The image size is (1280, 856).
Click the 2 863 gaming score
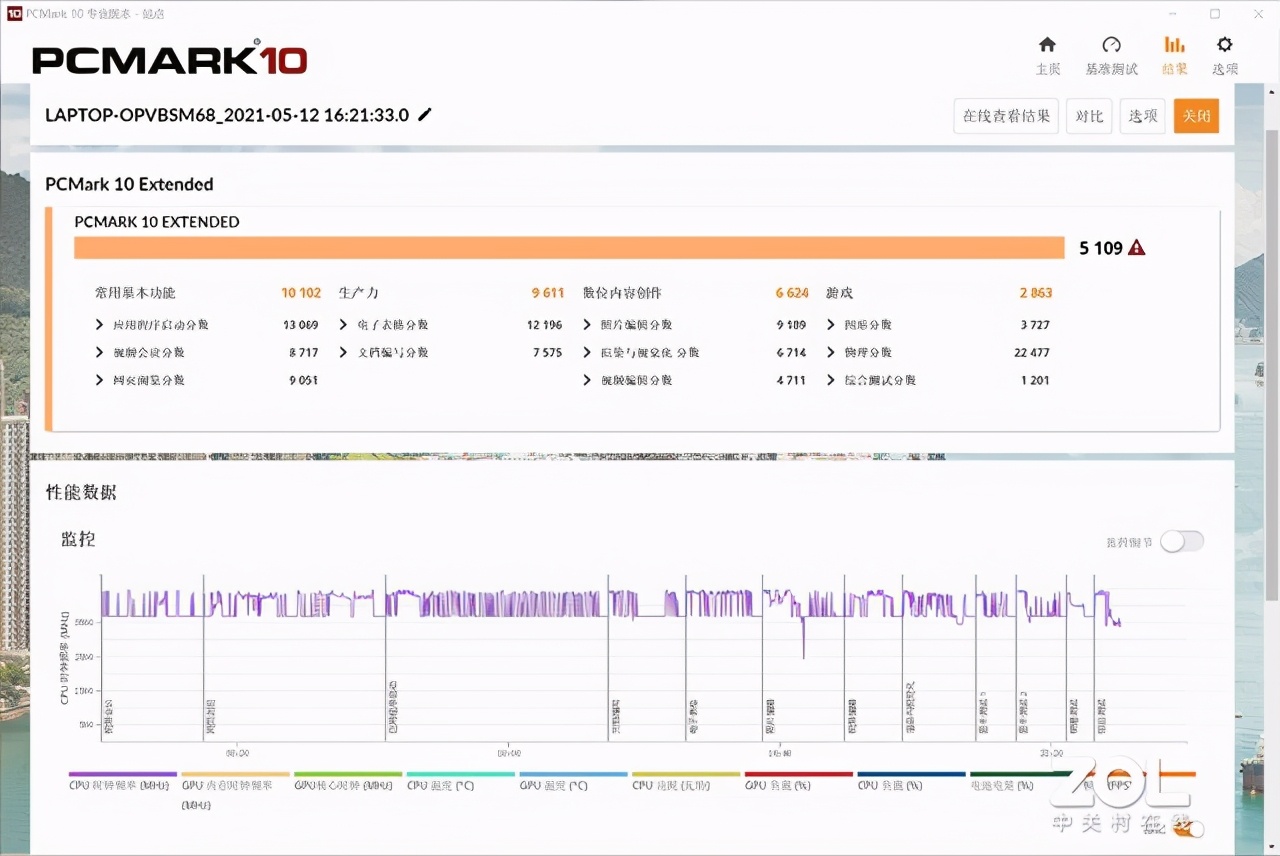(x=1036, y=293)
